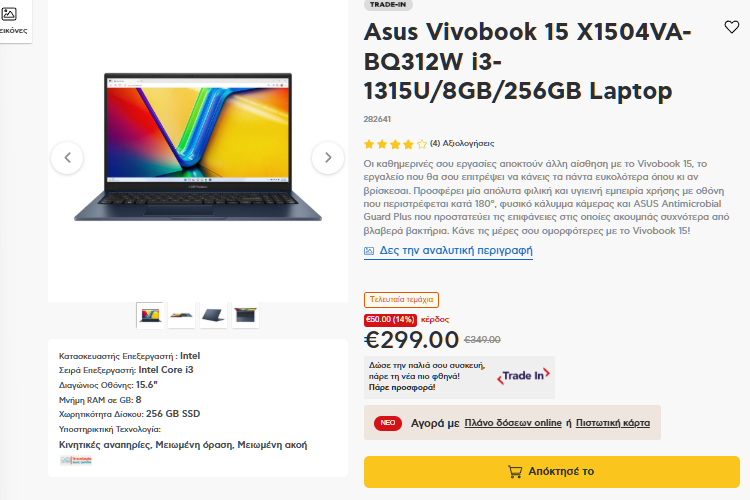
Task: Click the Trade In logo
Action: 523,376
